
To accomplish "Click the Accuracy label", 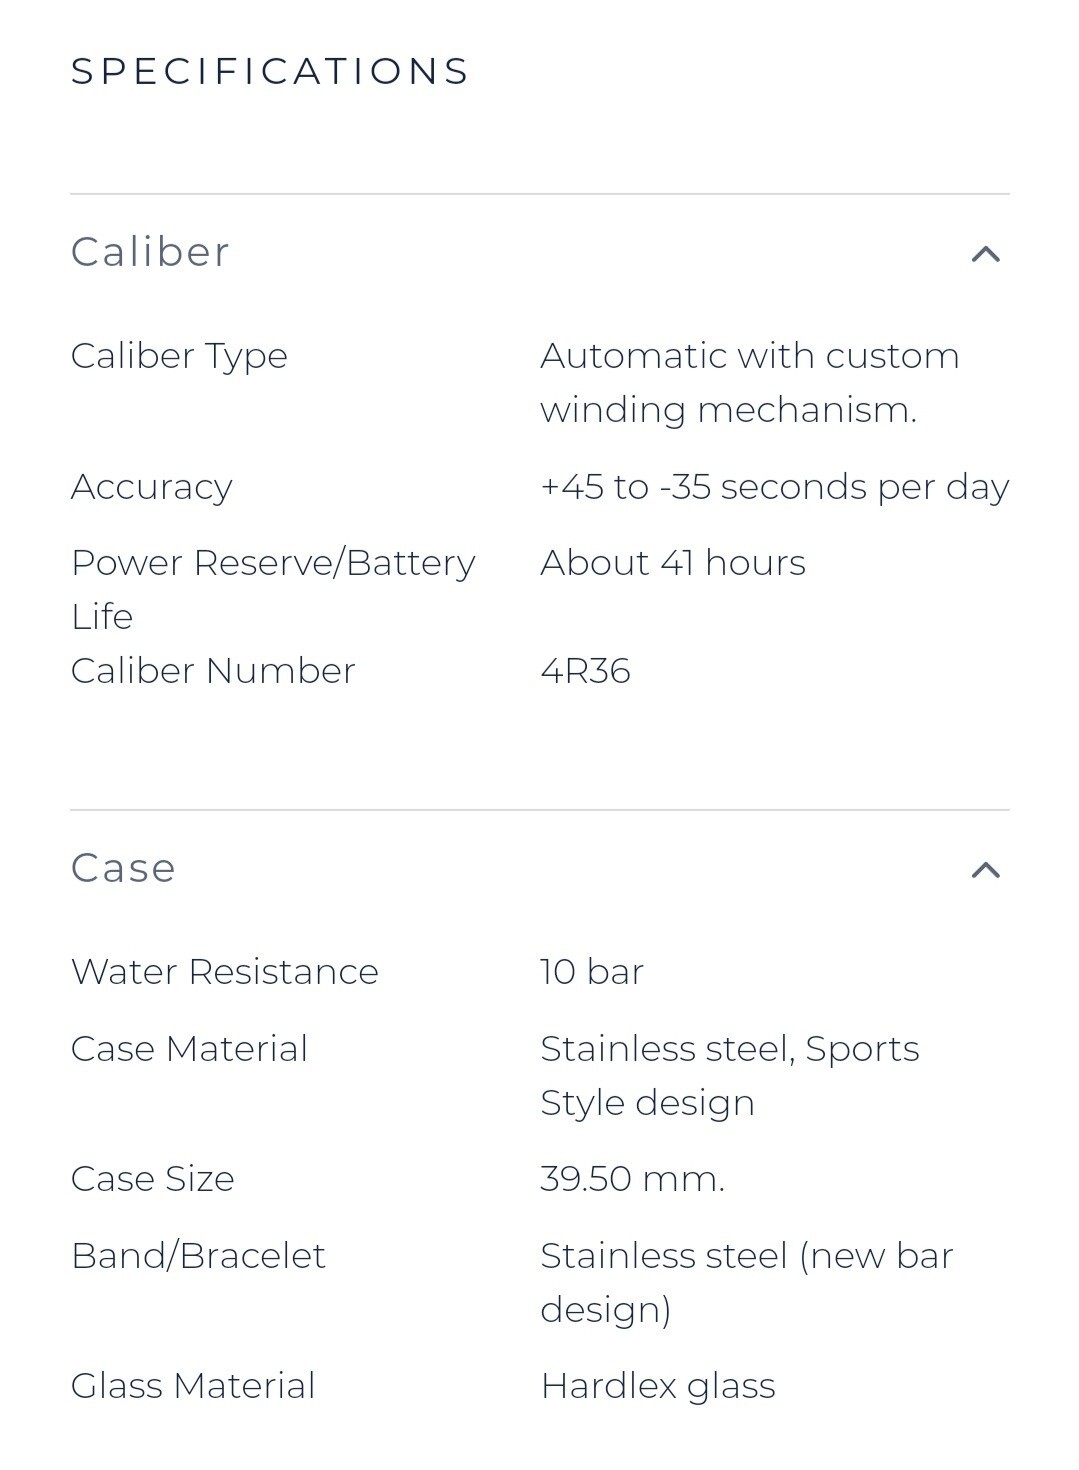I will coord(152,487).
